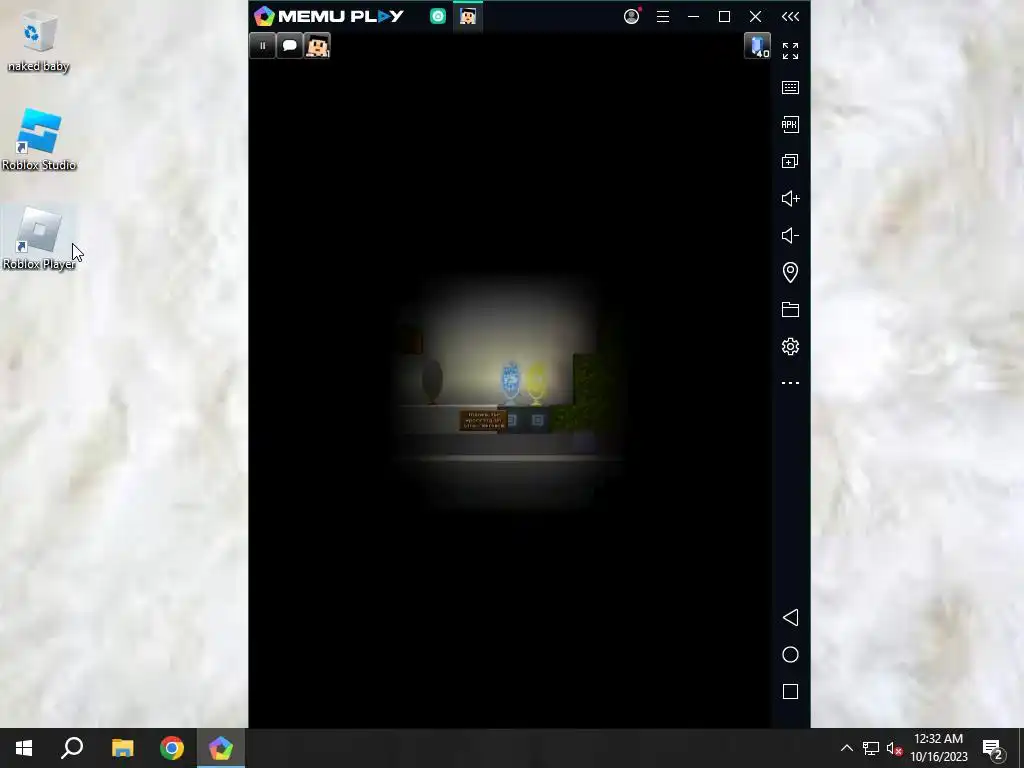Select the Recycle Bin named naked baby
Image resolution: width=1024 pixels, height=768 pixels.
[x=39, y=41]
